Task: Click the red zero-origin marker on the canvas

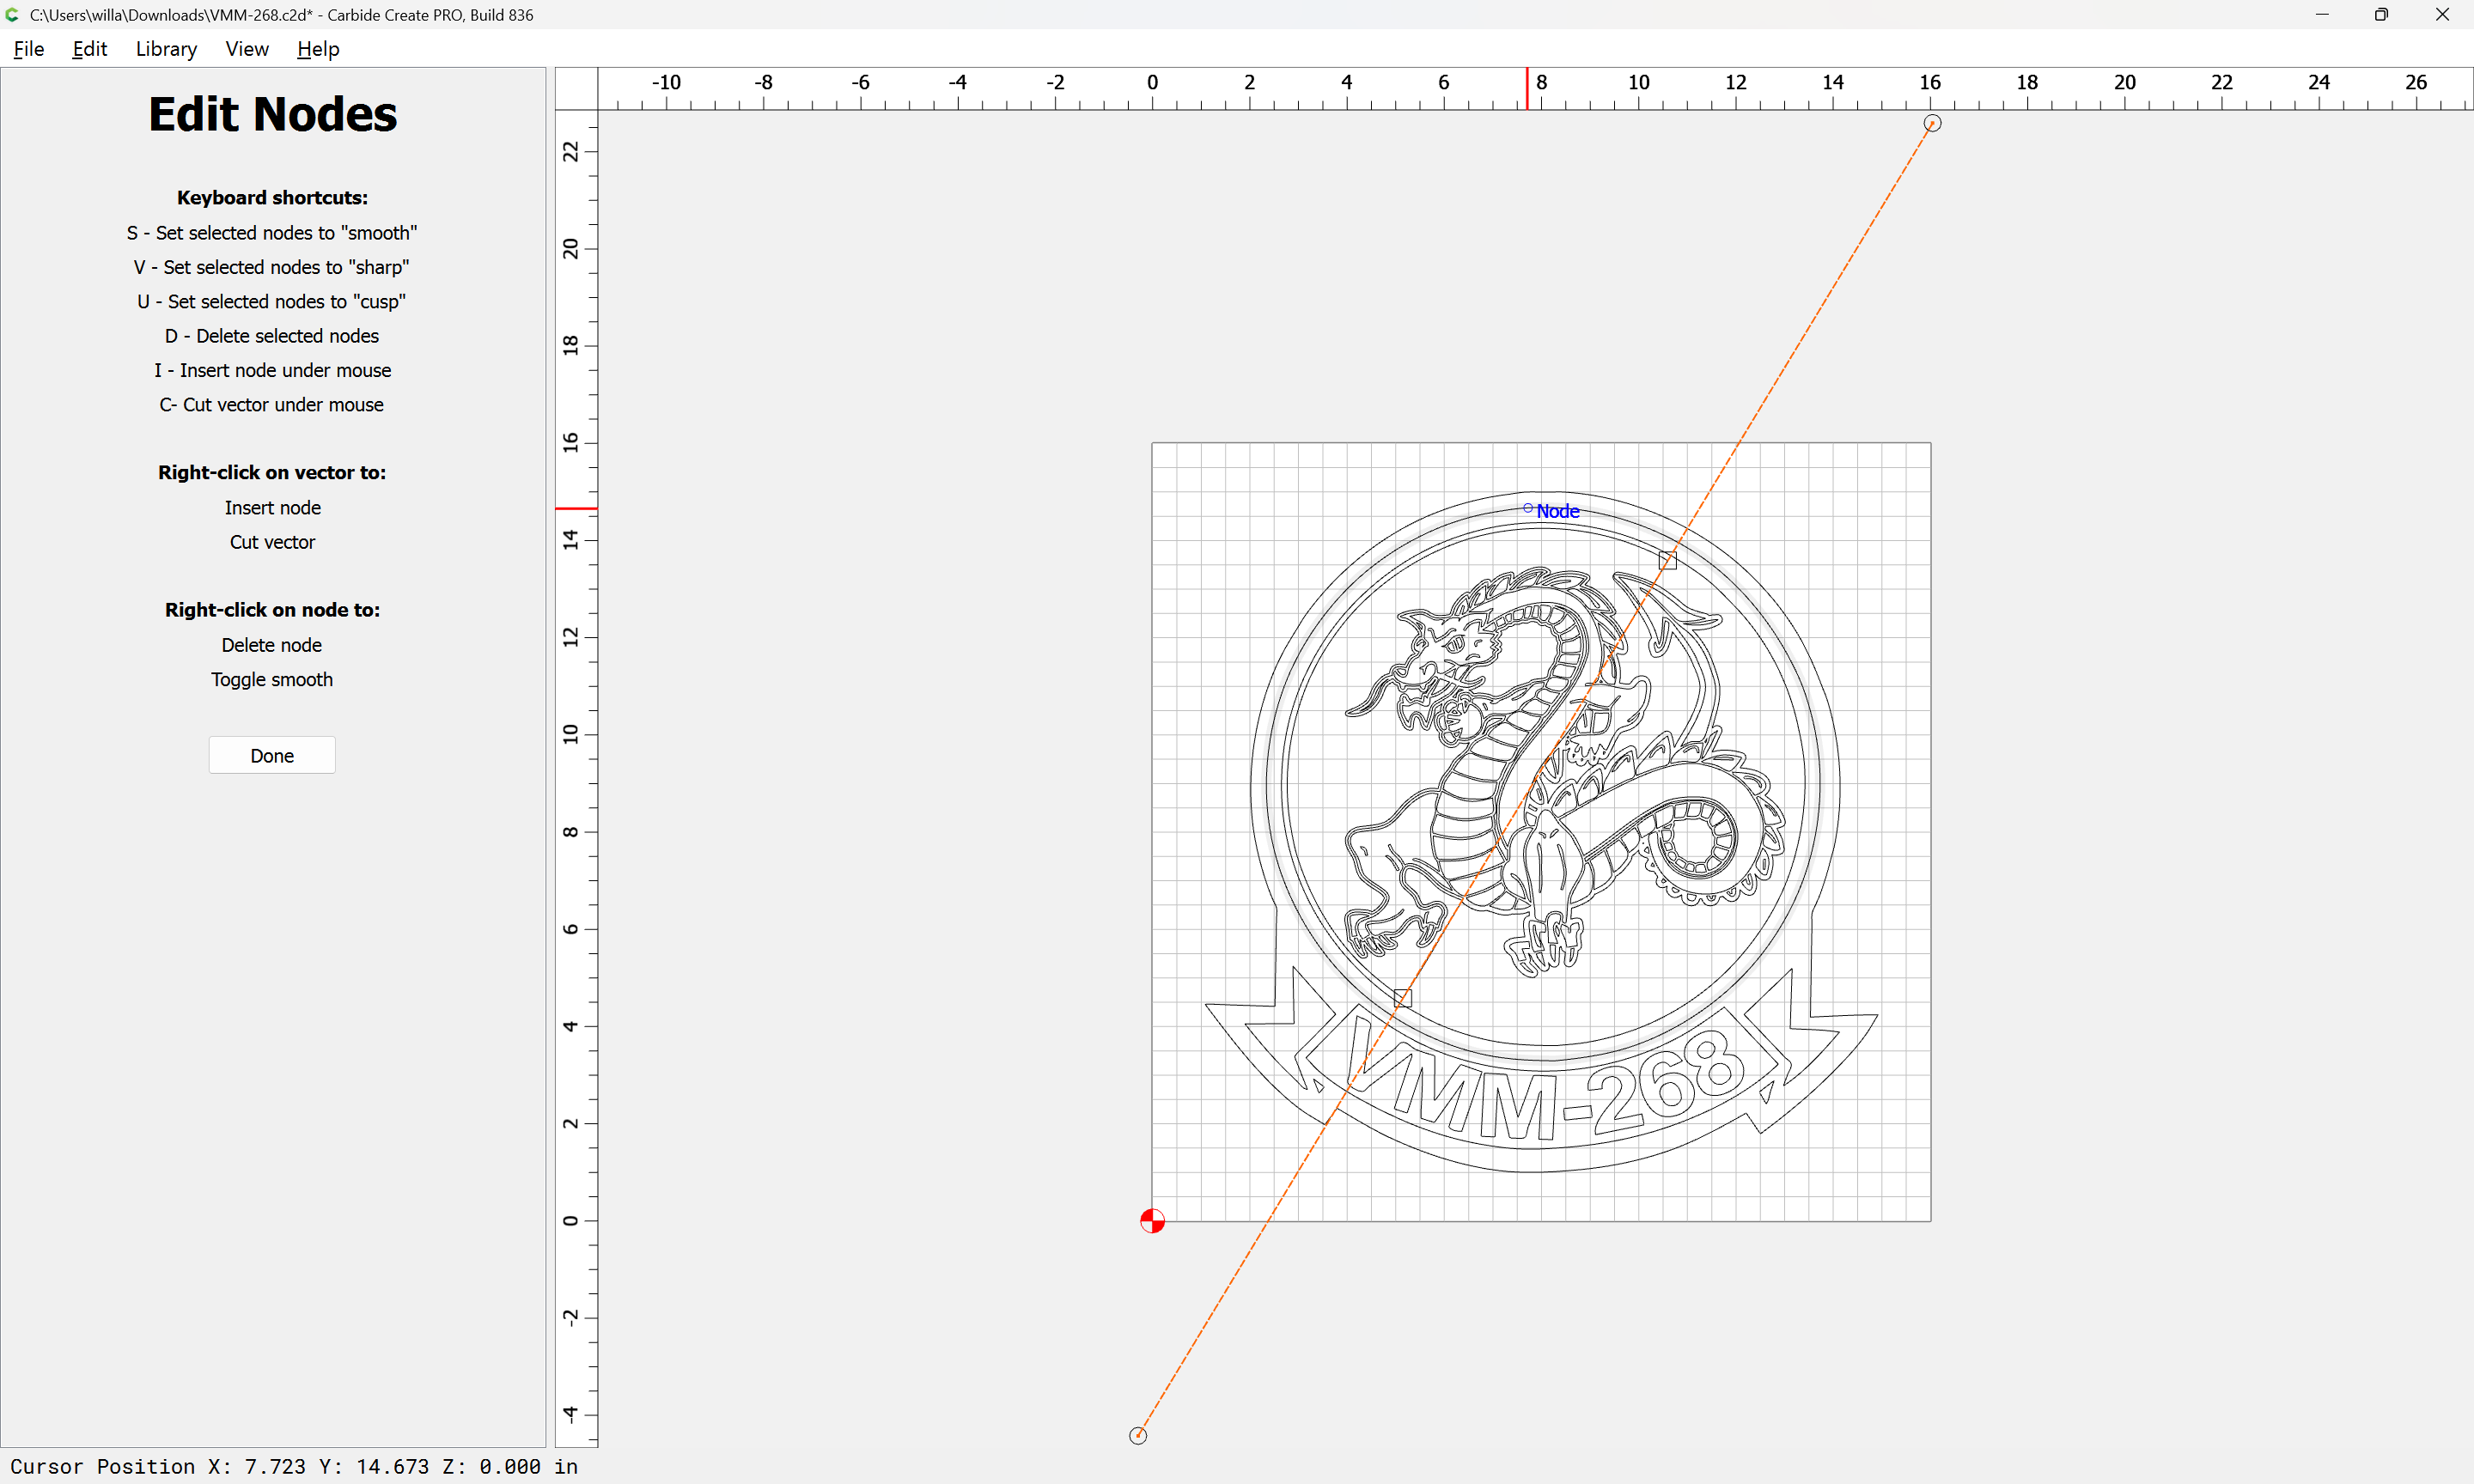Action: [1152, 1221]
